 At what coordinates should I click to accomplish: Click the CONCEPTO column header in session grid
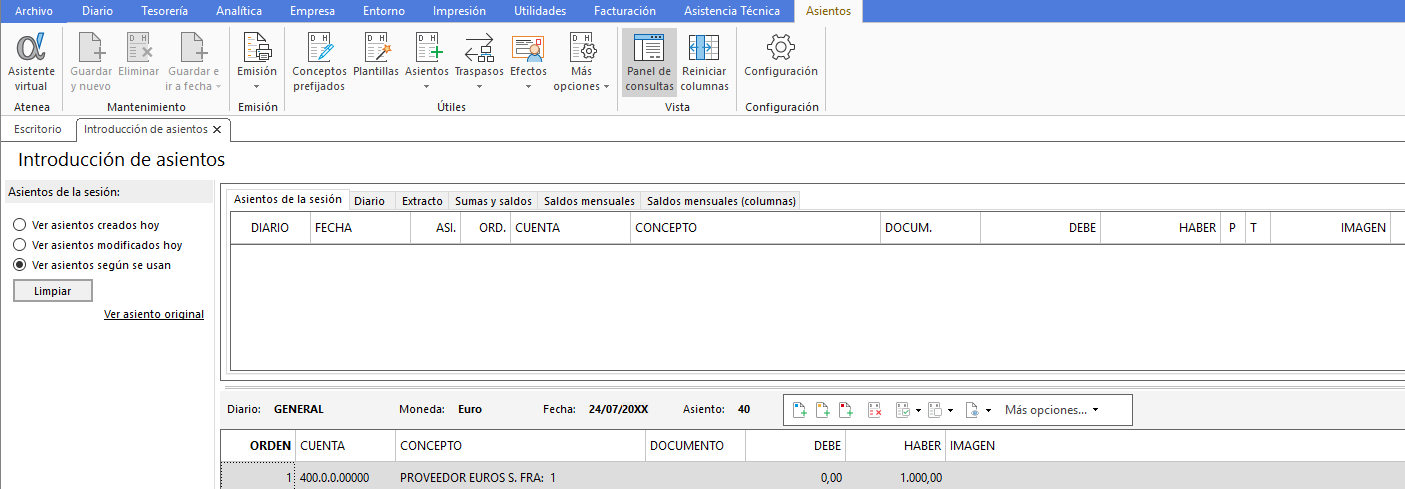click(x=755, y=228)
